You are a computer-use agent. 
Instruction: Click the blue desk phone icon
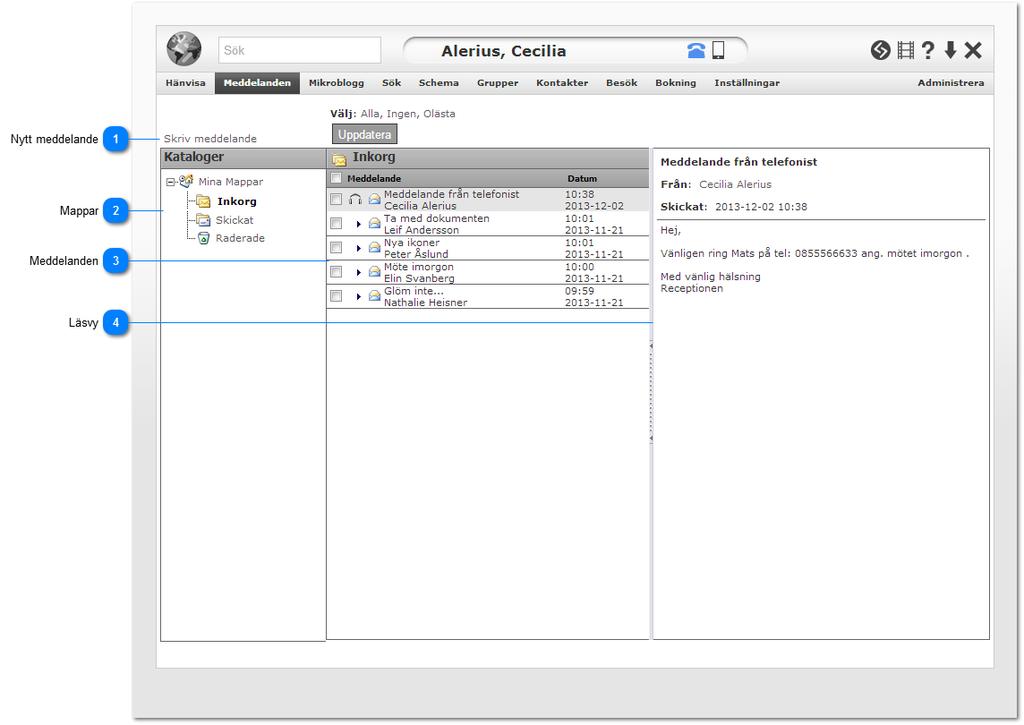(696, 50)
